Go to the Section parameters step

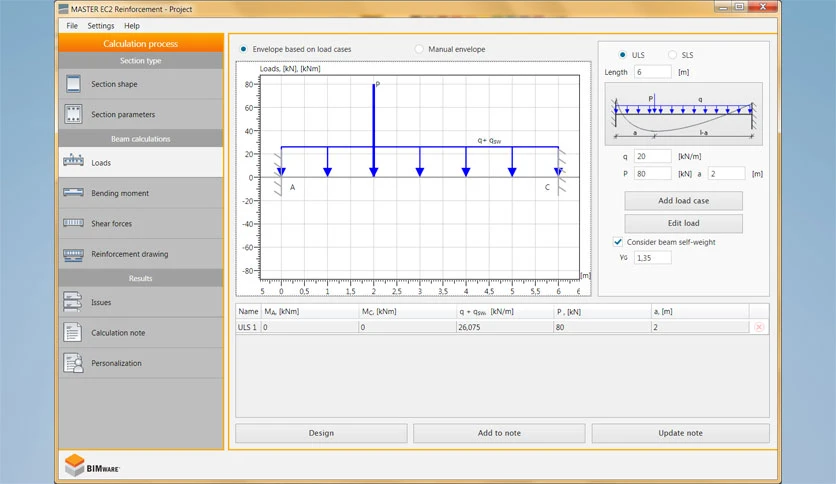pyautogui.click(x=141, y=114)
